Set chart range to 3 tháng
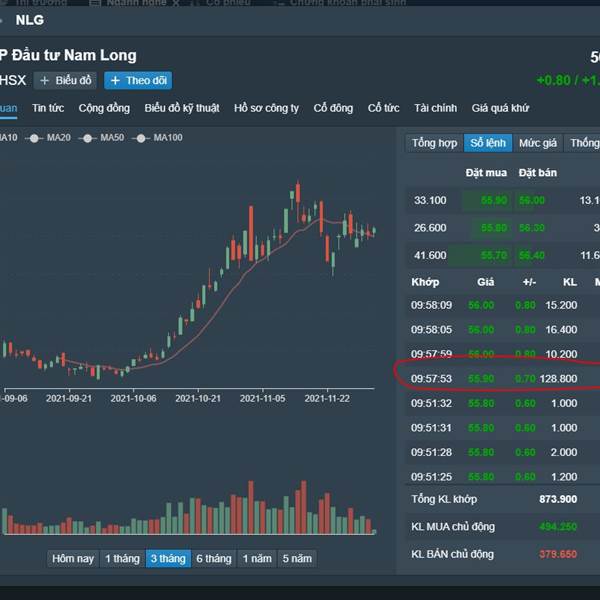 coord(168,559)
